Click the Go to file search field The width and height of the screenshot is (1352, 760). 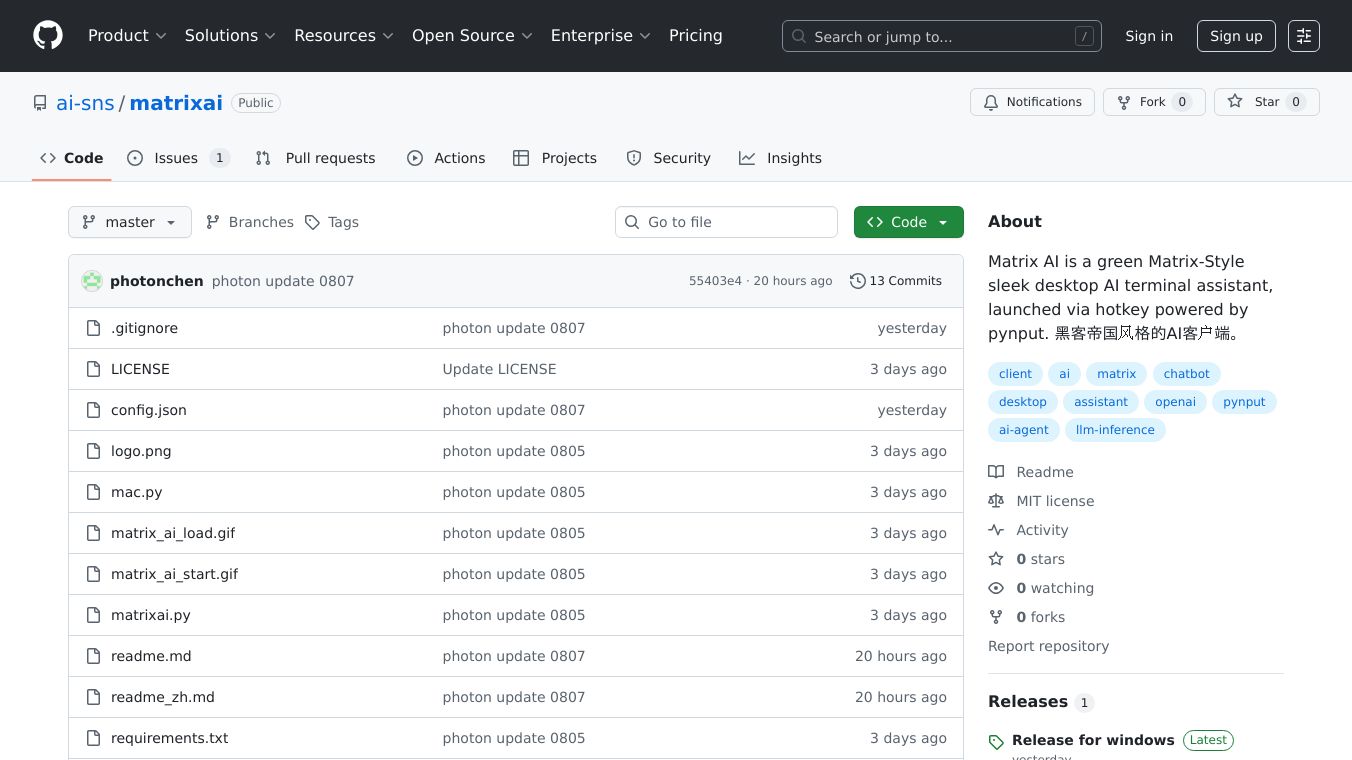(726, 222)
